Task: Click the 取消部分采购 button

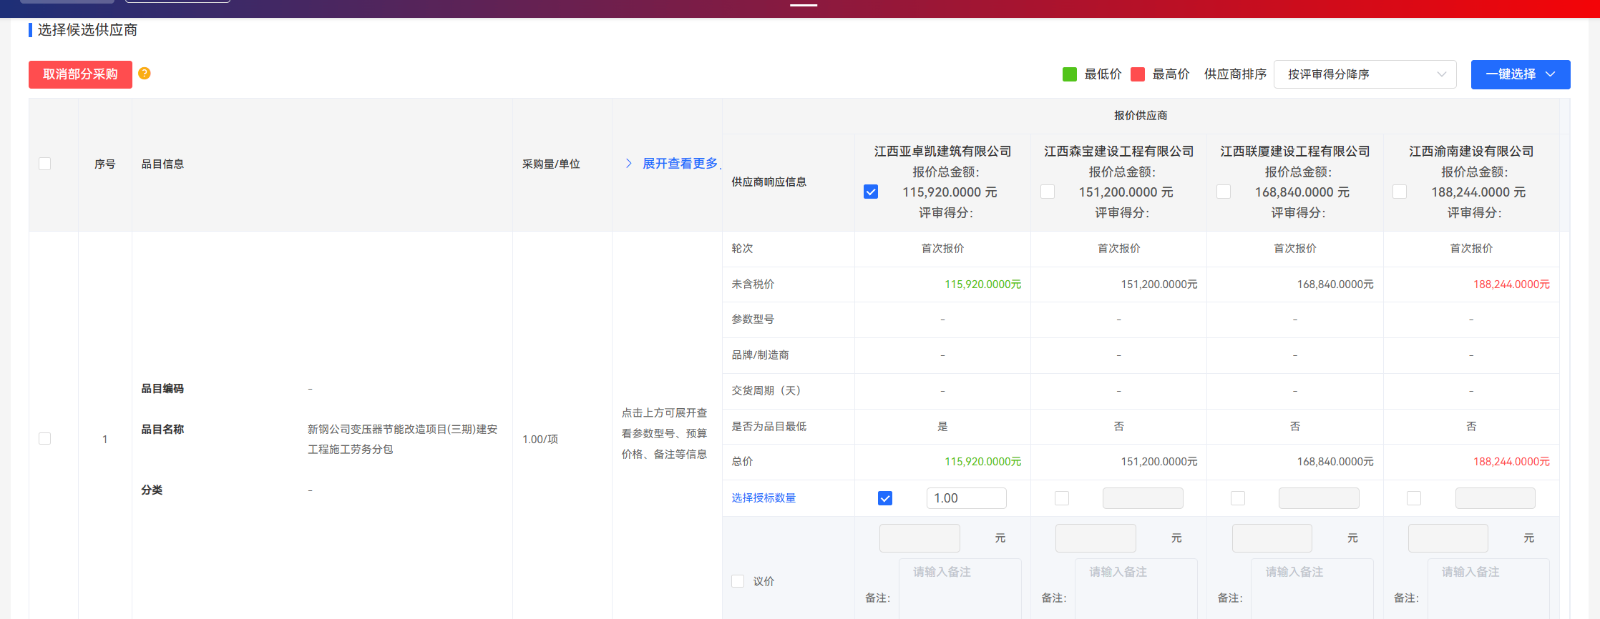Action: tap(80, 75)
